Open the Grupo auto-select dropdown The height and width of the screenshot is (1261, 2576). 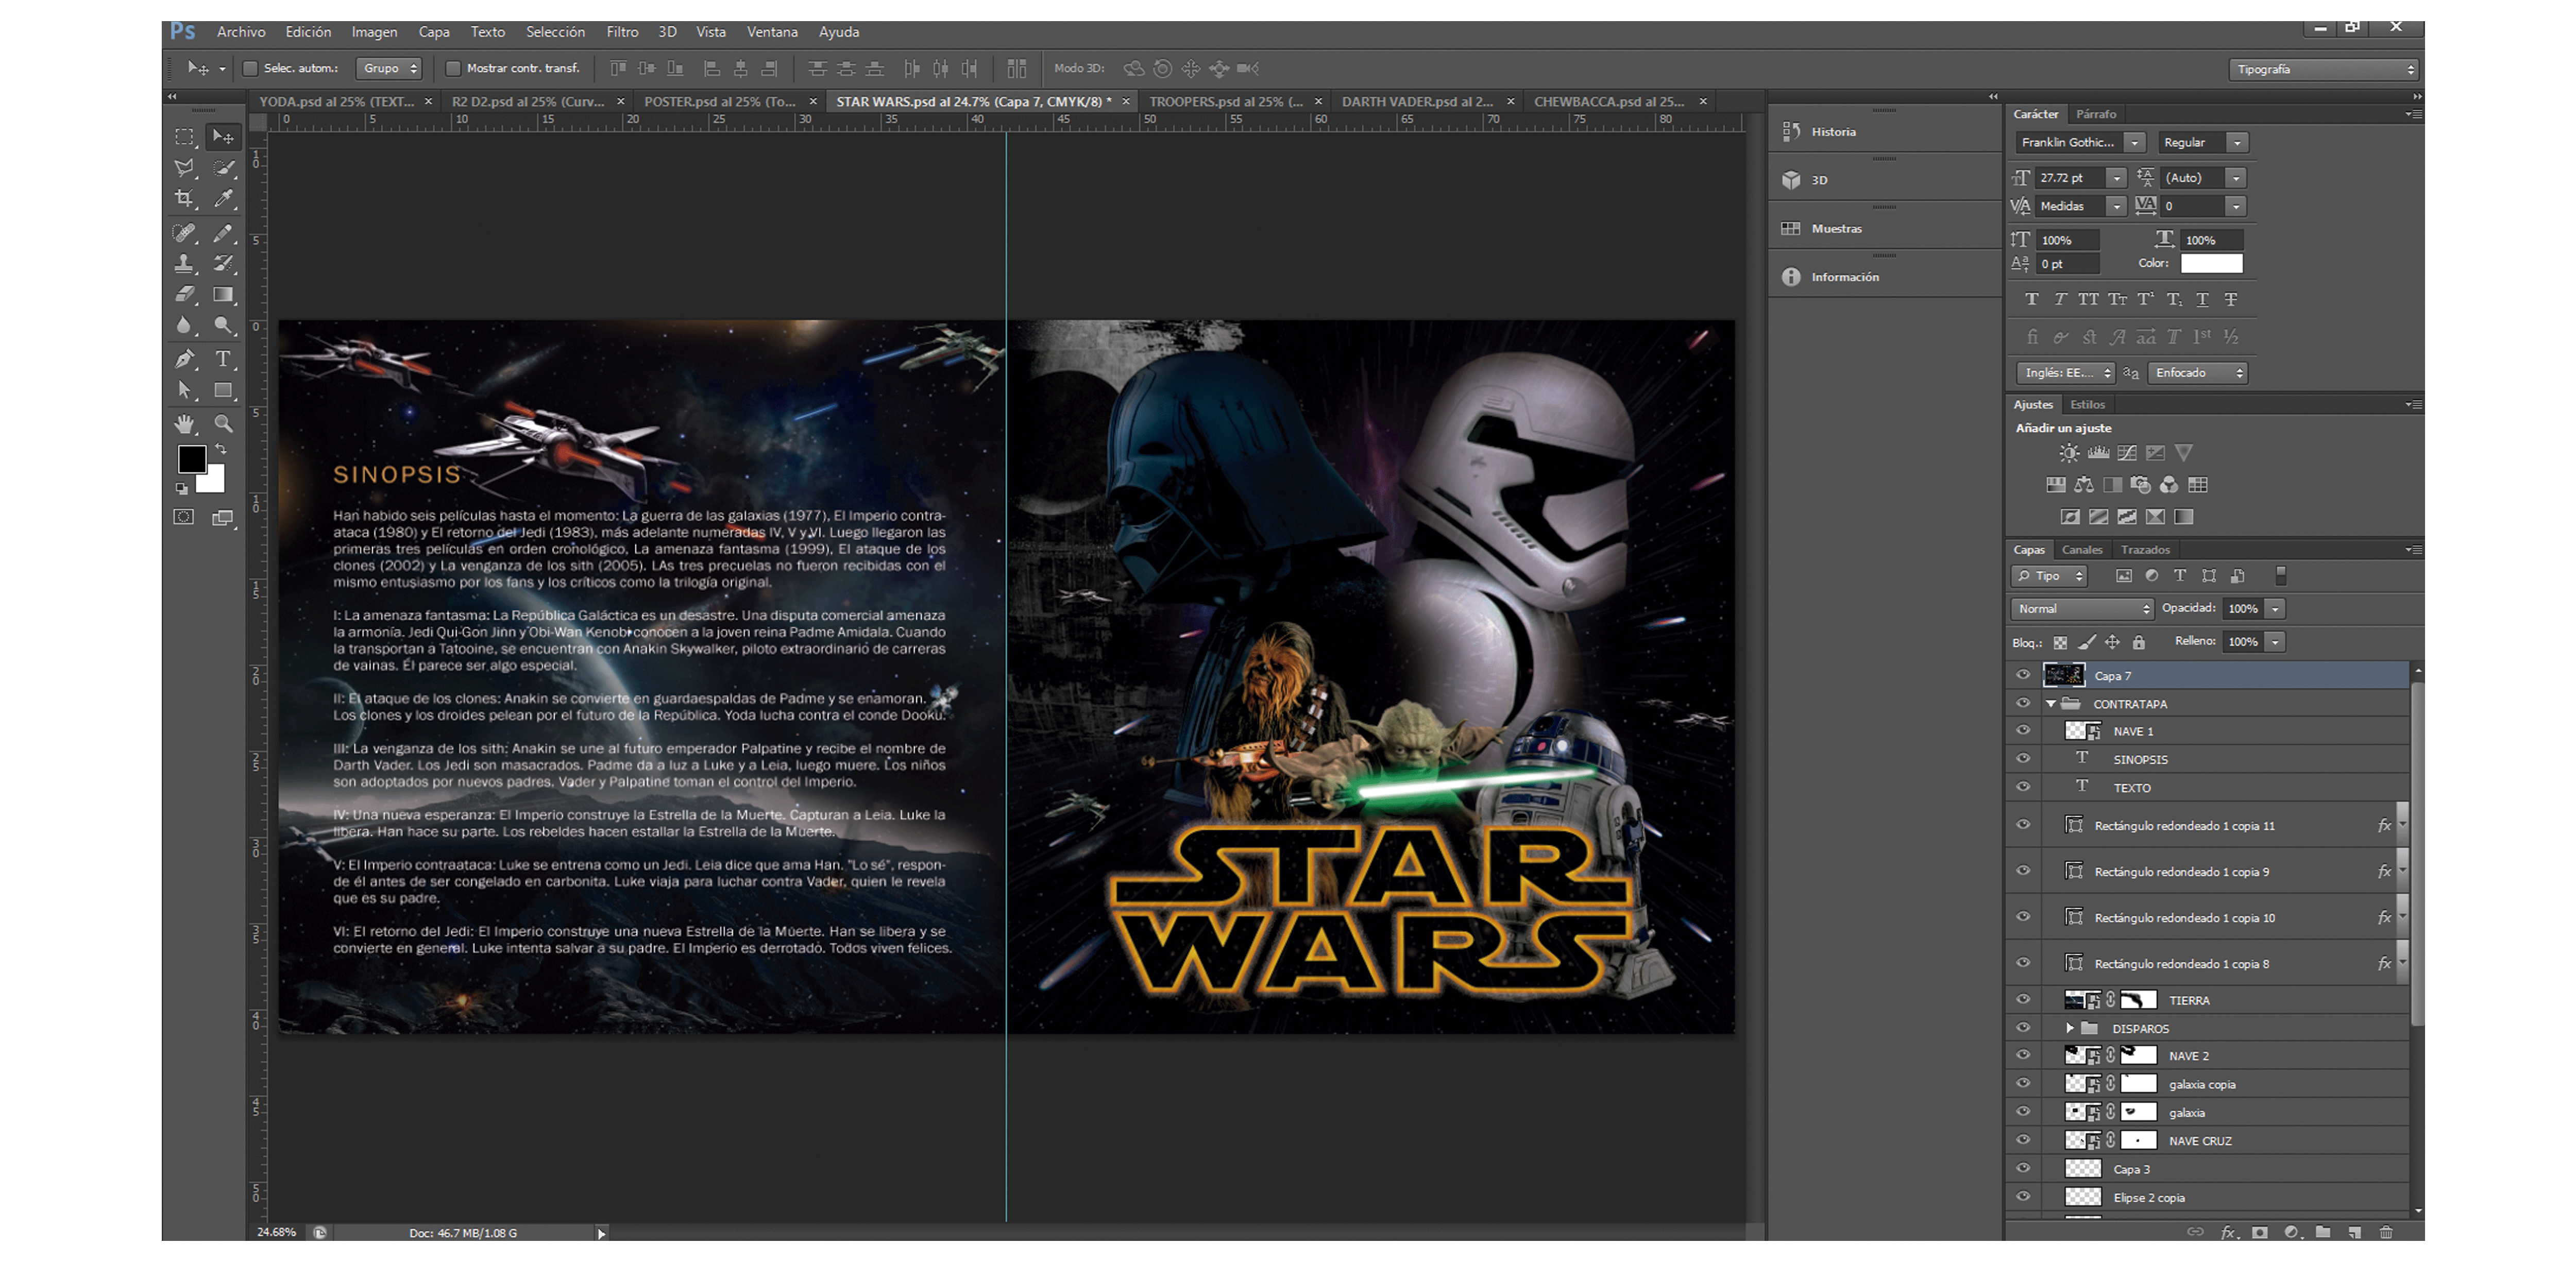tap(389, 69)
